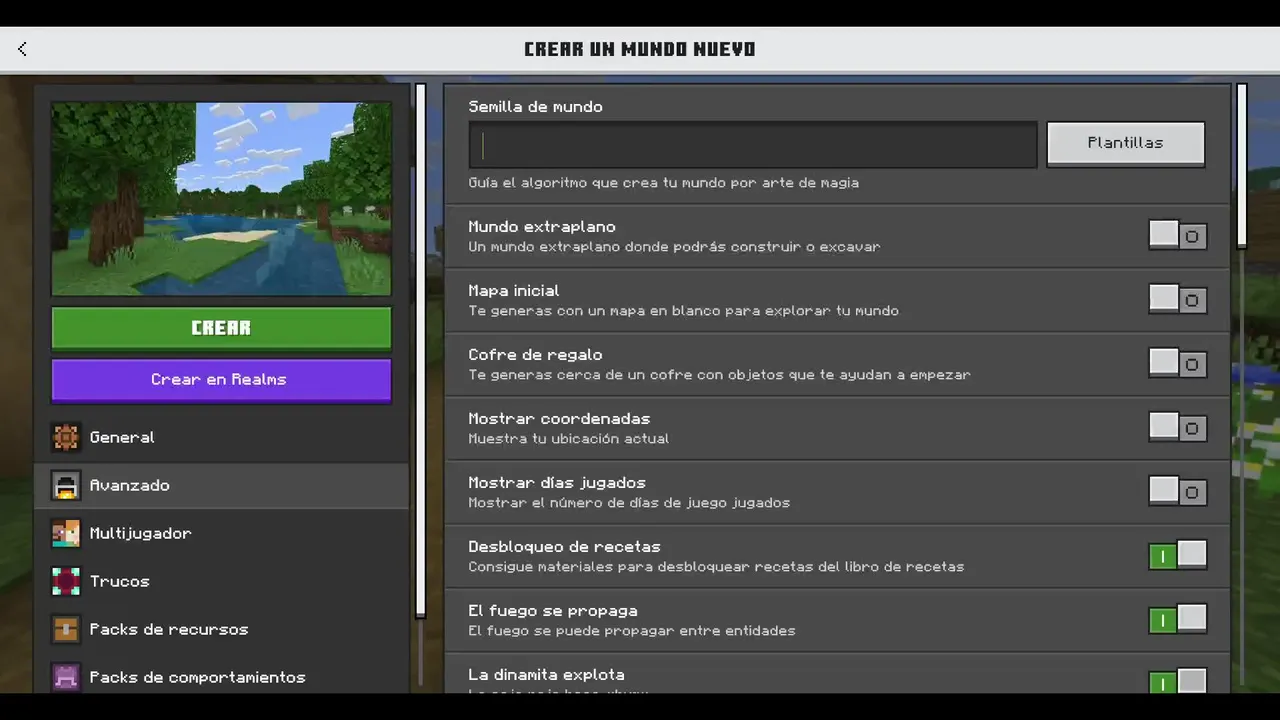Click the green CREAR button
Viewport: 1280px width, 720px height.
point(221,328)
